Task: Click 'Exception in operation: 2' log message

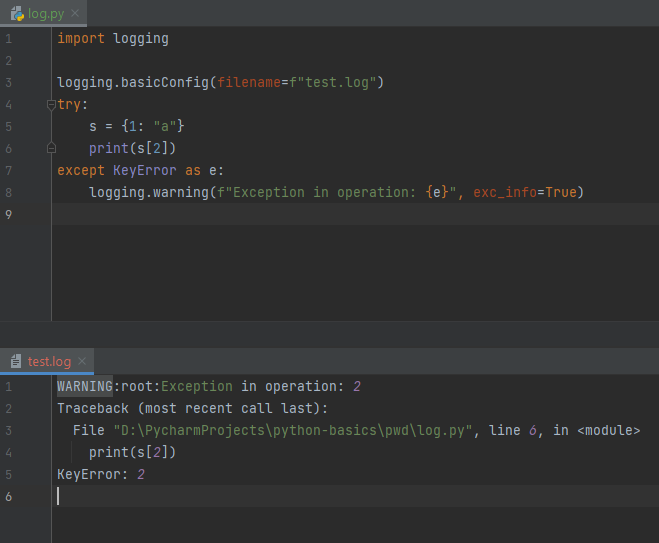Action: [x=261, y=386]
